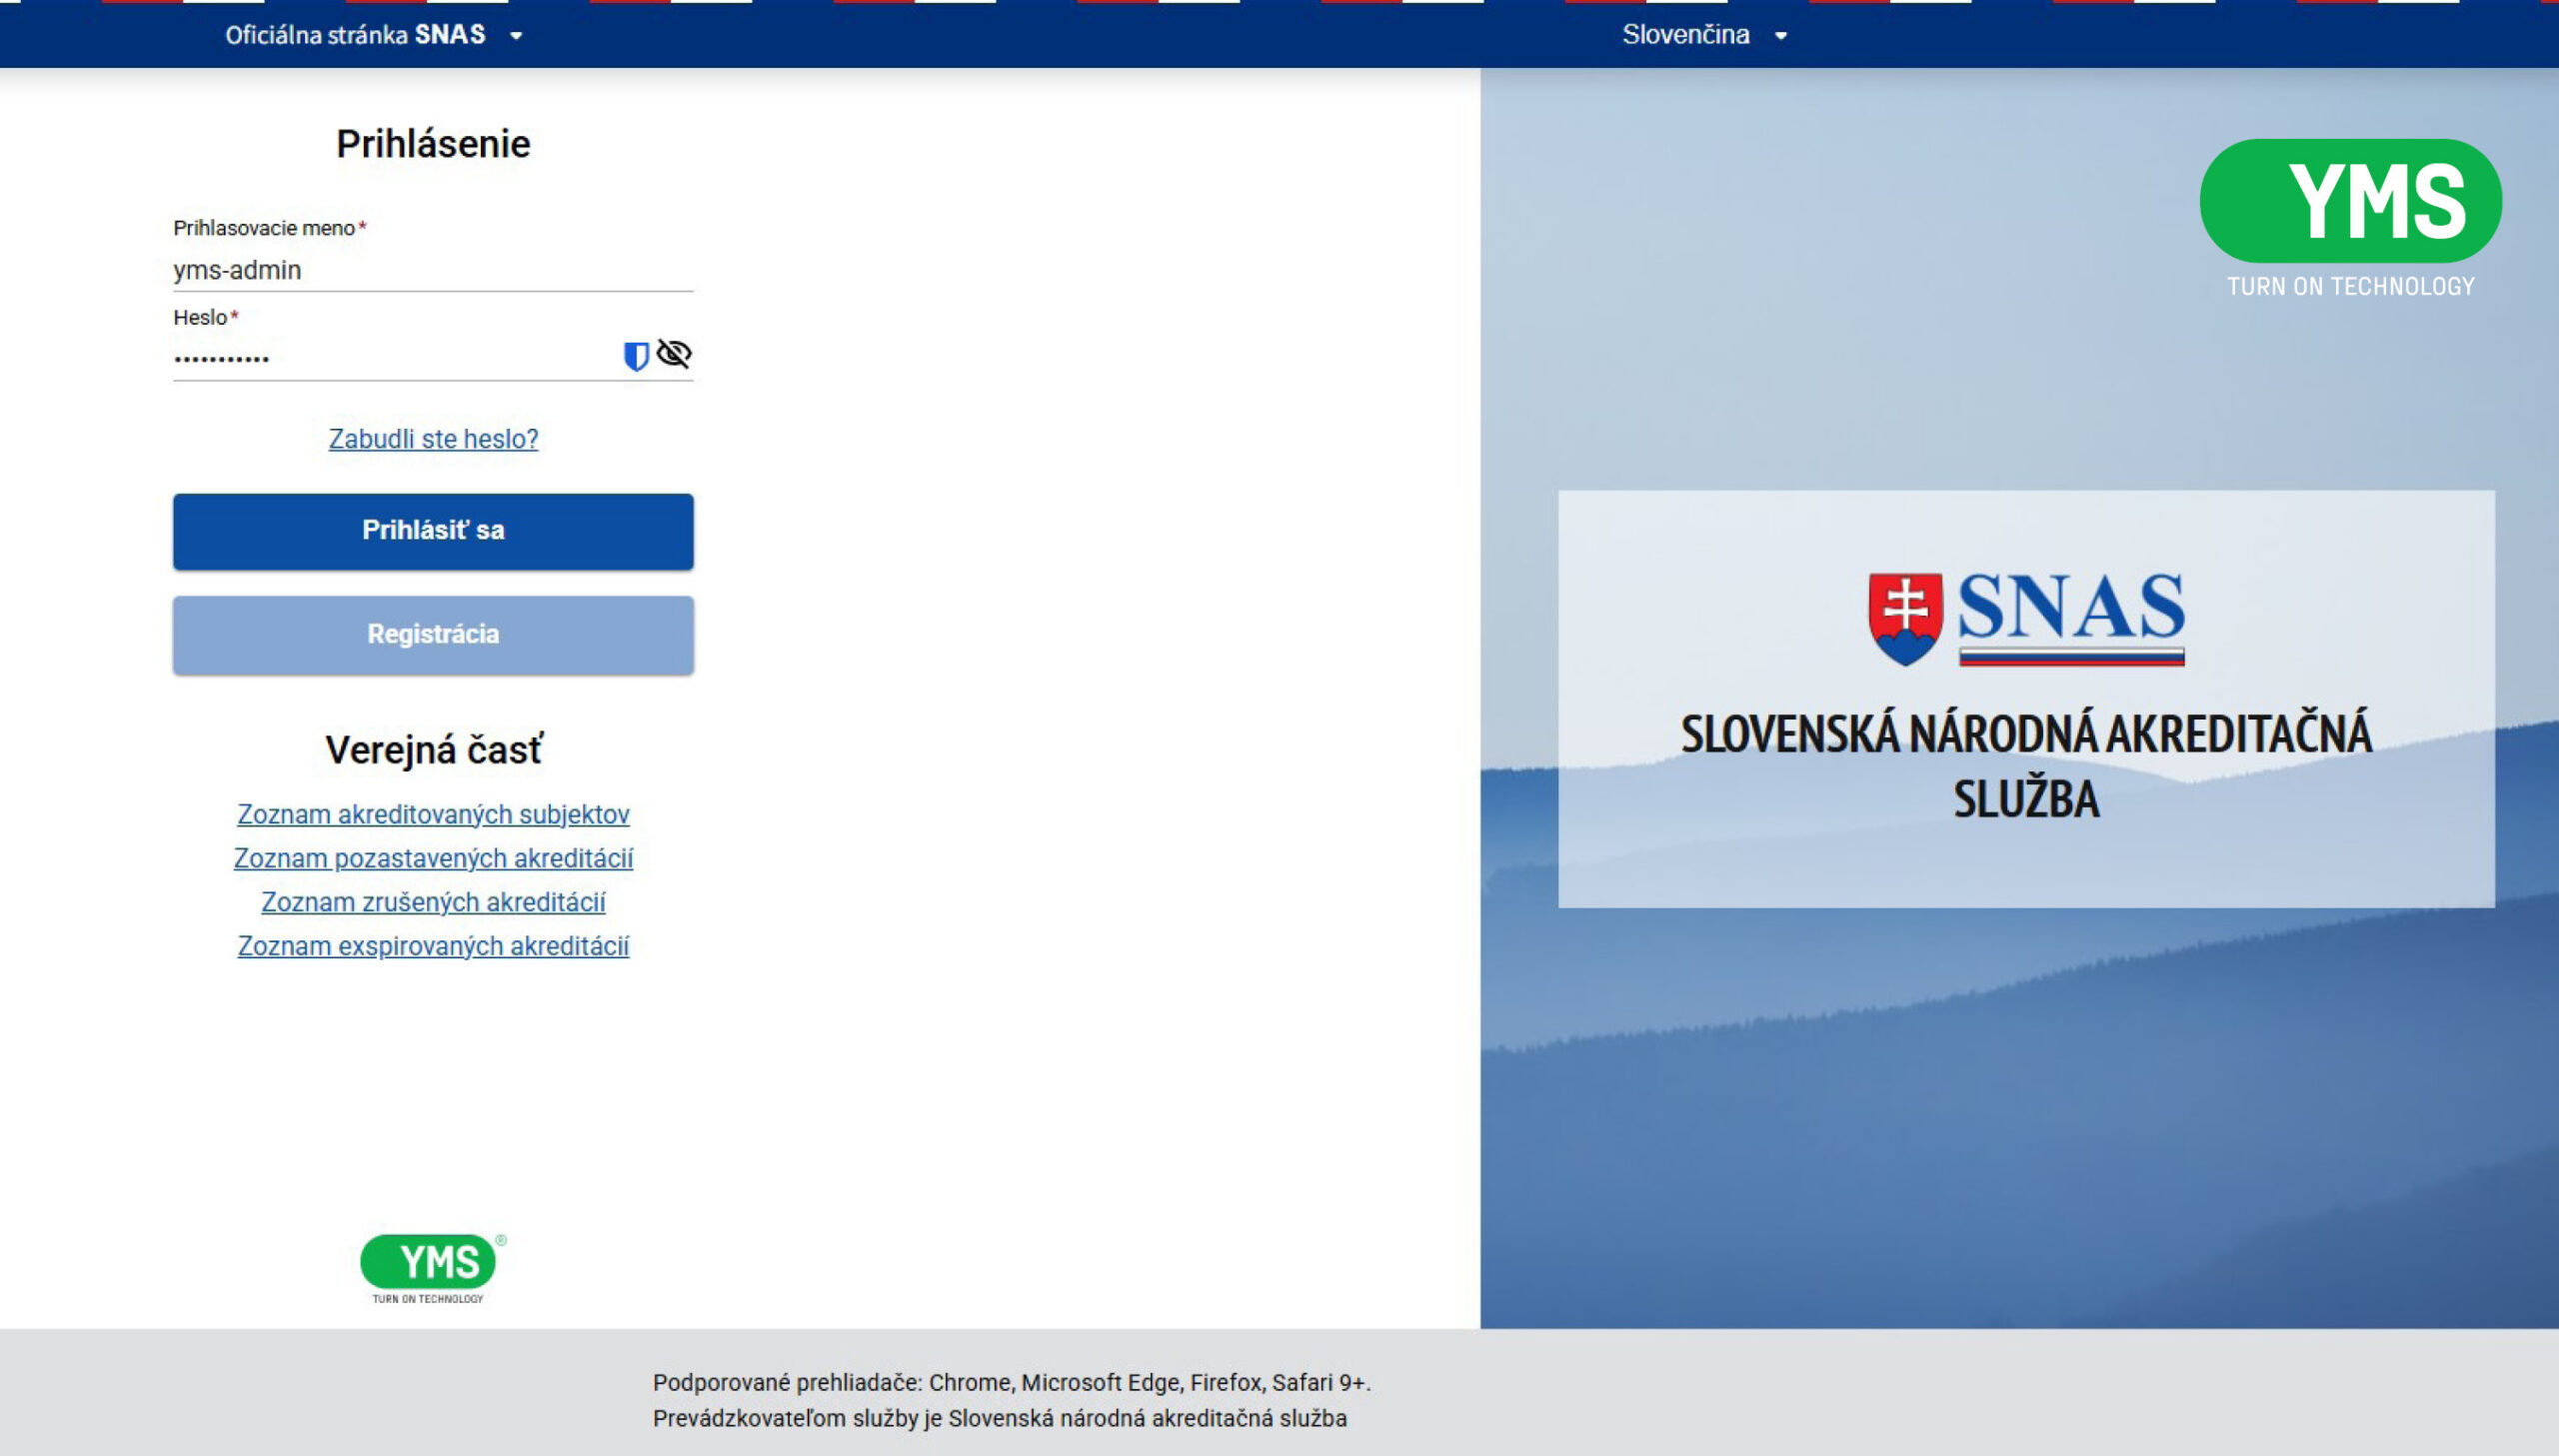2559x1456 pixels.
Task: Open the Zabudli ste heslo? link
Action: (x=433, y=439)
